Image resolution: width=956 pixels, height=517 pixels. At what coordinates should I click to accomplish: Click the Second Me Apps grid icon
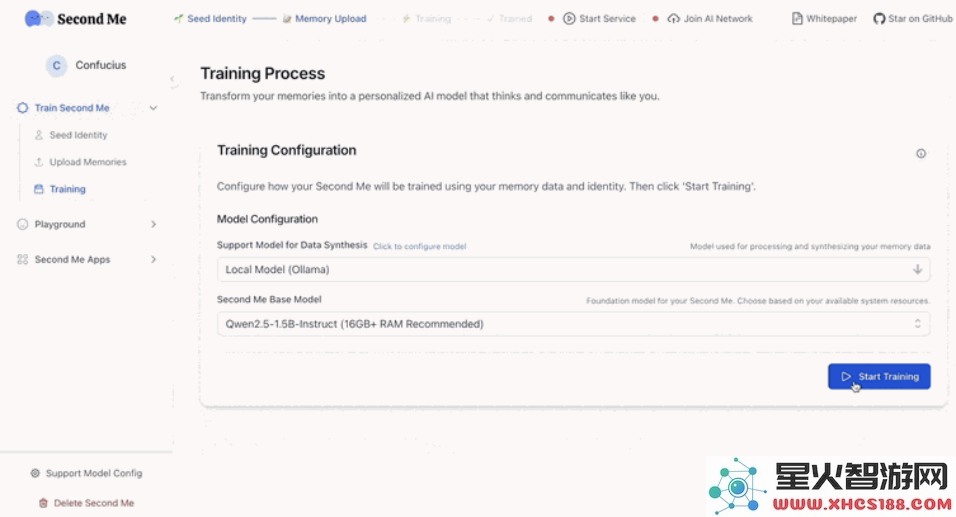[23, 259]
